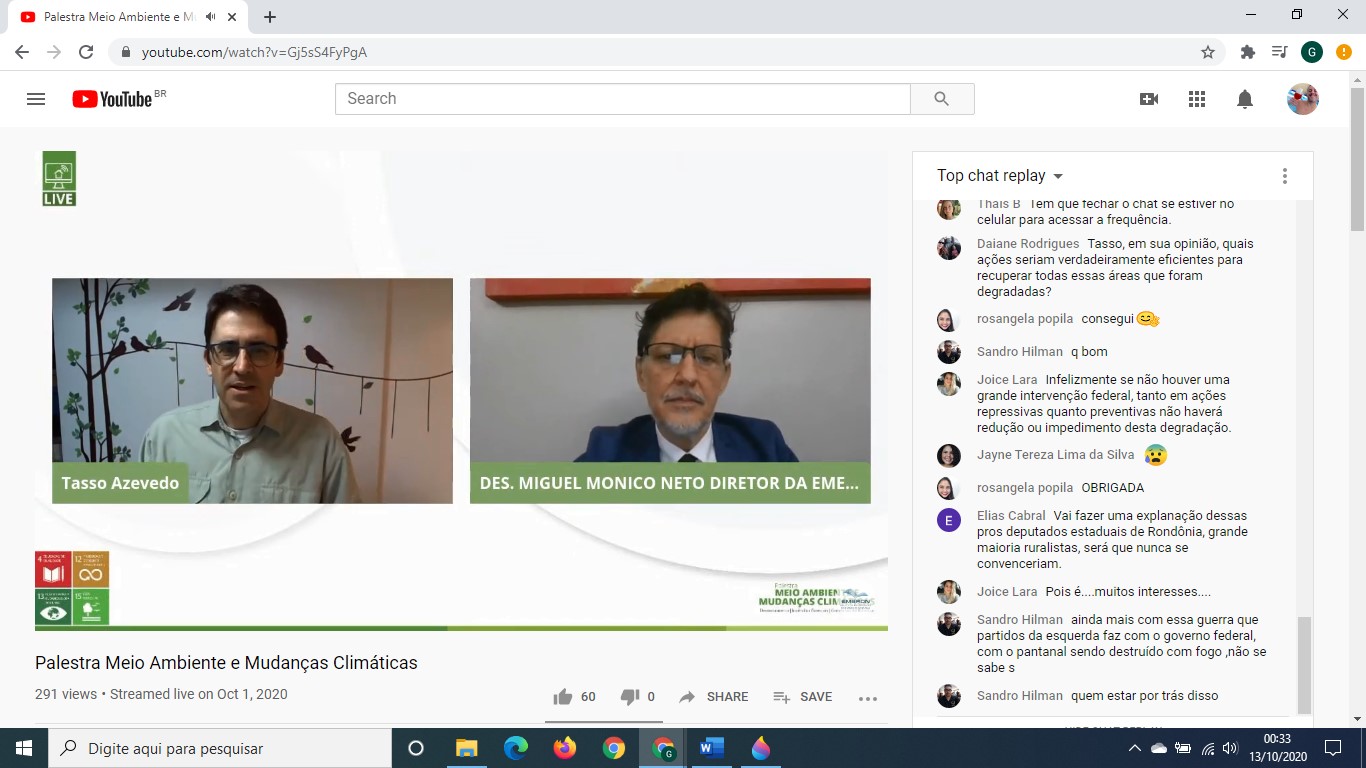Dislike the video with thumbs down
The width and height of the screenshot is (1366, 768).
630,697
